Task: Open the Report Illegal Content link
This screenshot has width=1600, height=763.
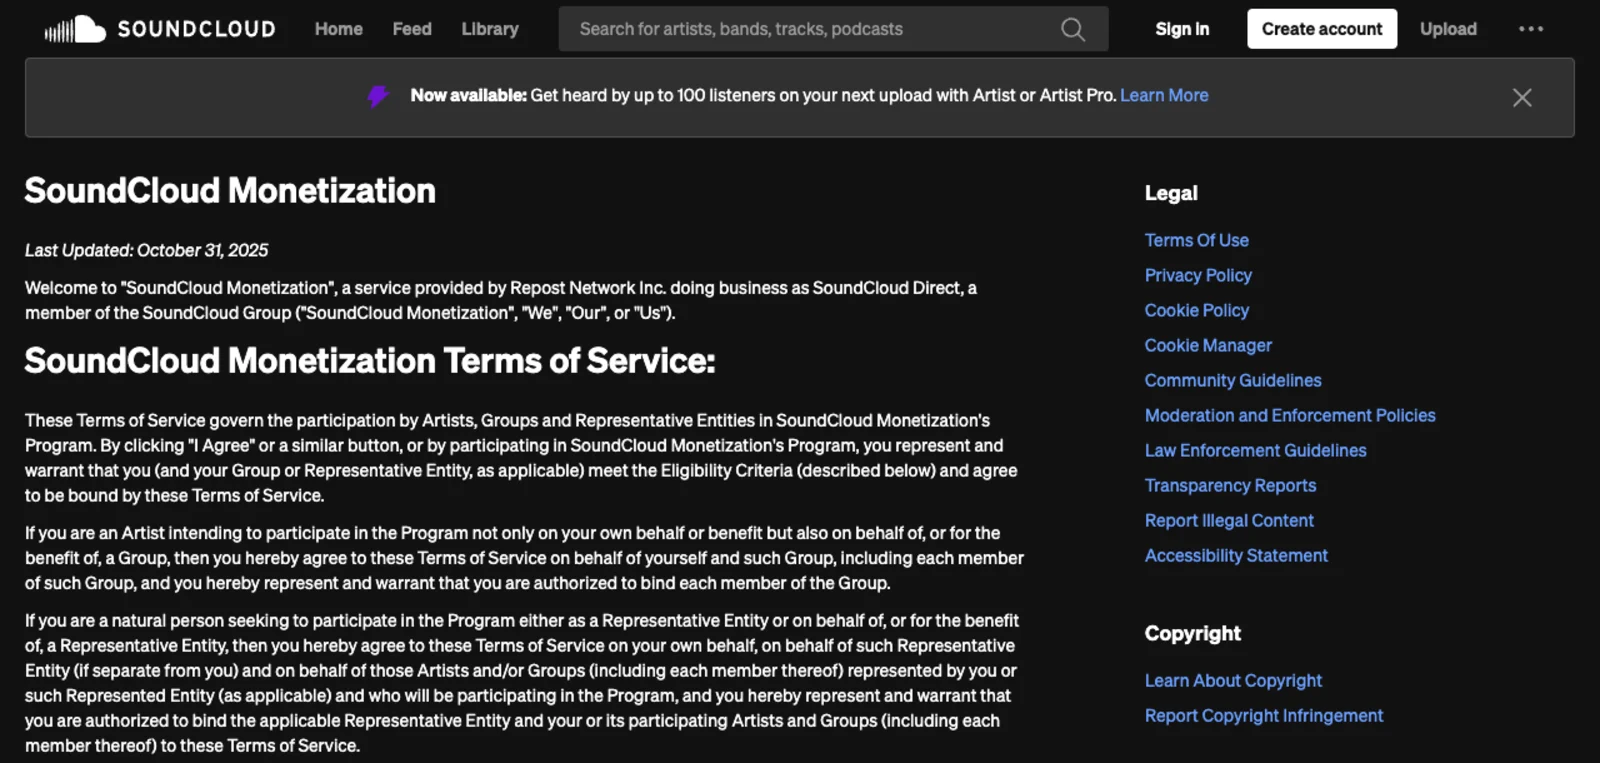Action: tap(1229, 520)
